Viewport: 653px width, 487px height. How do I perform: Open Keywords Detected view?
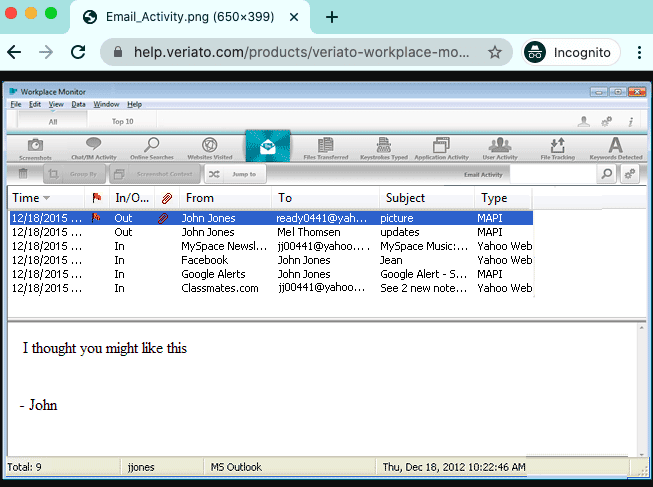click(616, 149)
